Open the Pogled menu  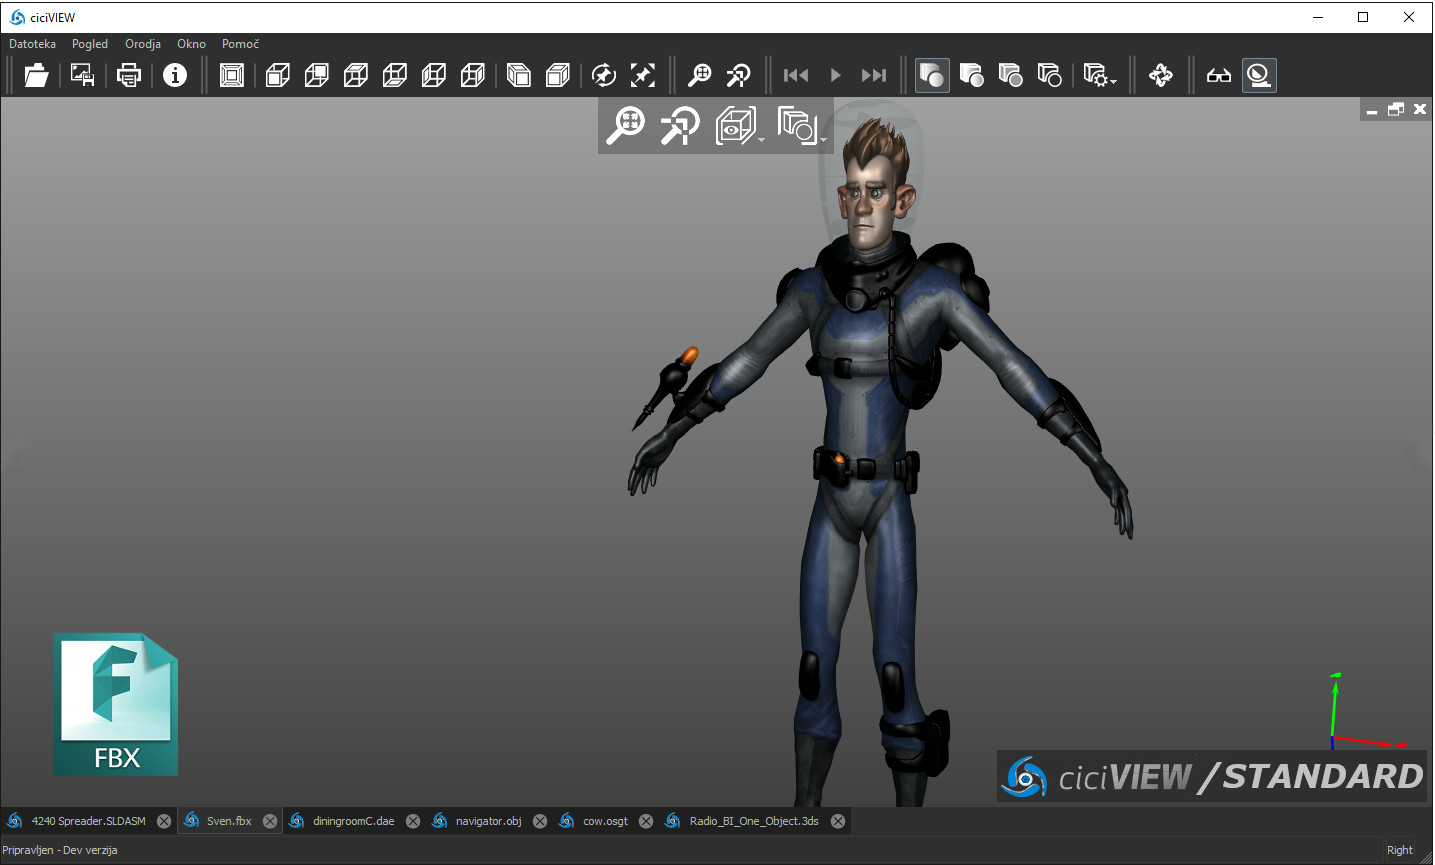tap(90, 44)
